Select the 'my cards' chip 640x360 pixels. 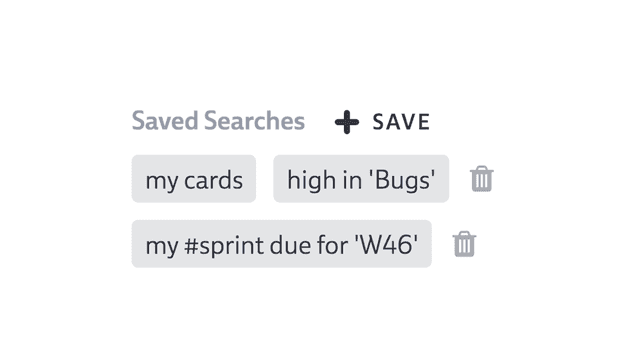coord(194,178)
